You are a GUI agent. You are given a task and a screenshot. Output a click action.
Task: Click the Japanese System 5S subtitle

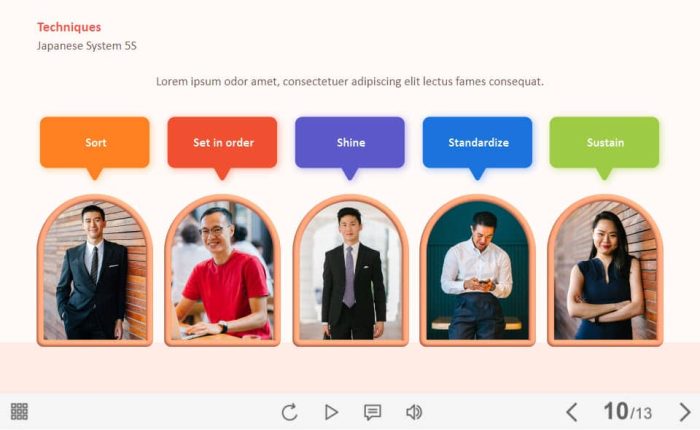click(87, 46)
